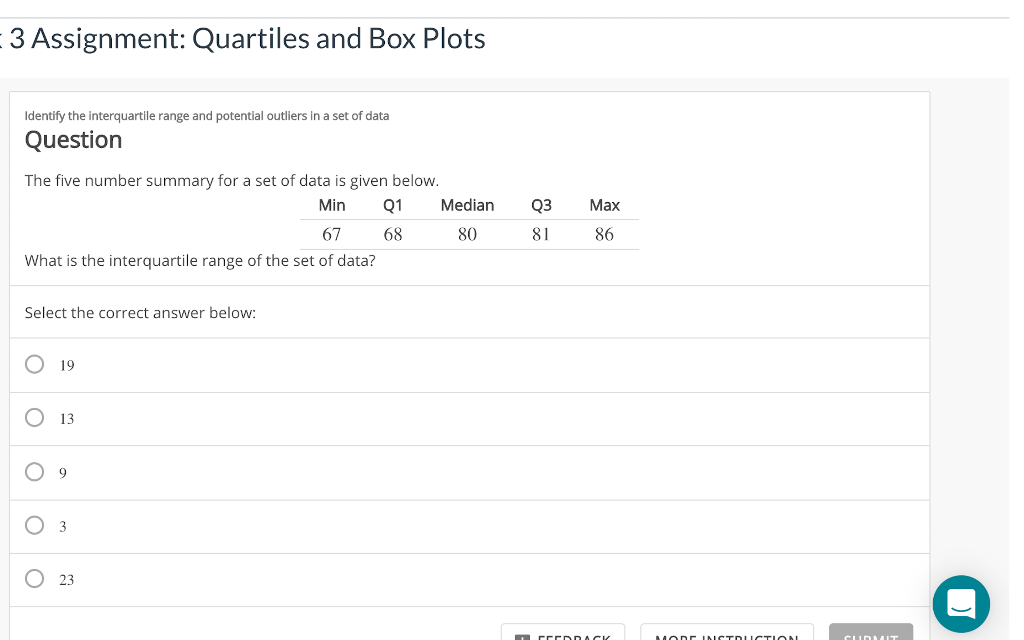Screen dimensions: 1024x640
Task: Click the Q1 value 68 in the table
Action: (393, 234)
